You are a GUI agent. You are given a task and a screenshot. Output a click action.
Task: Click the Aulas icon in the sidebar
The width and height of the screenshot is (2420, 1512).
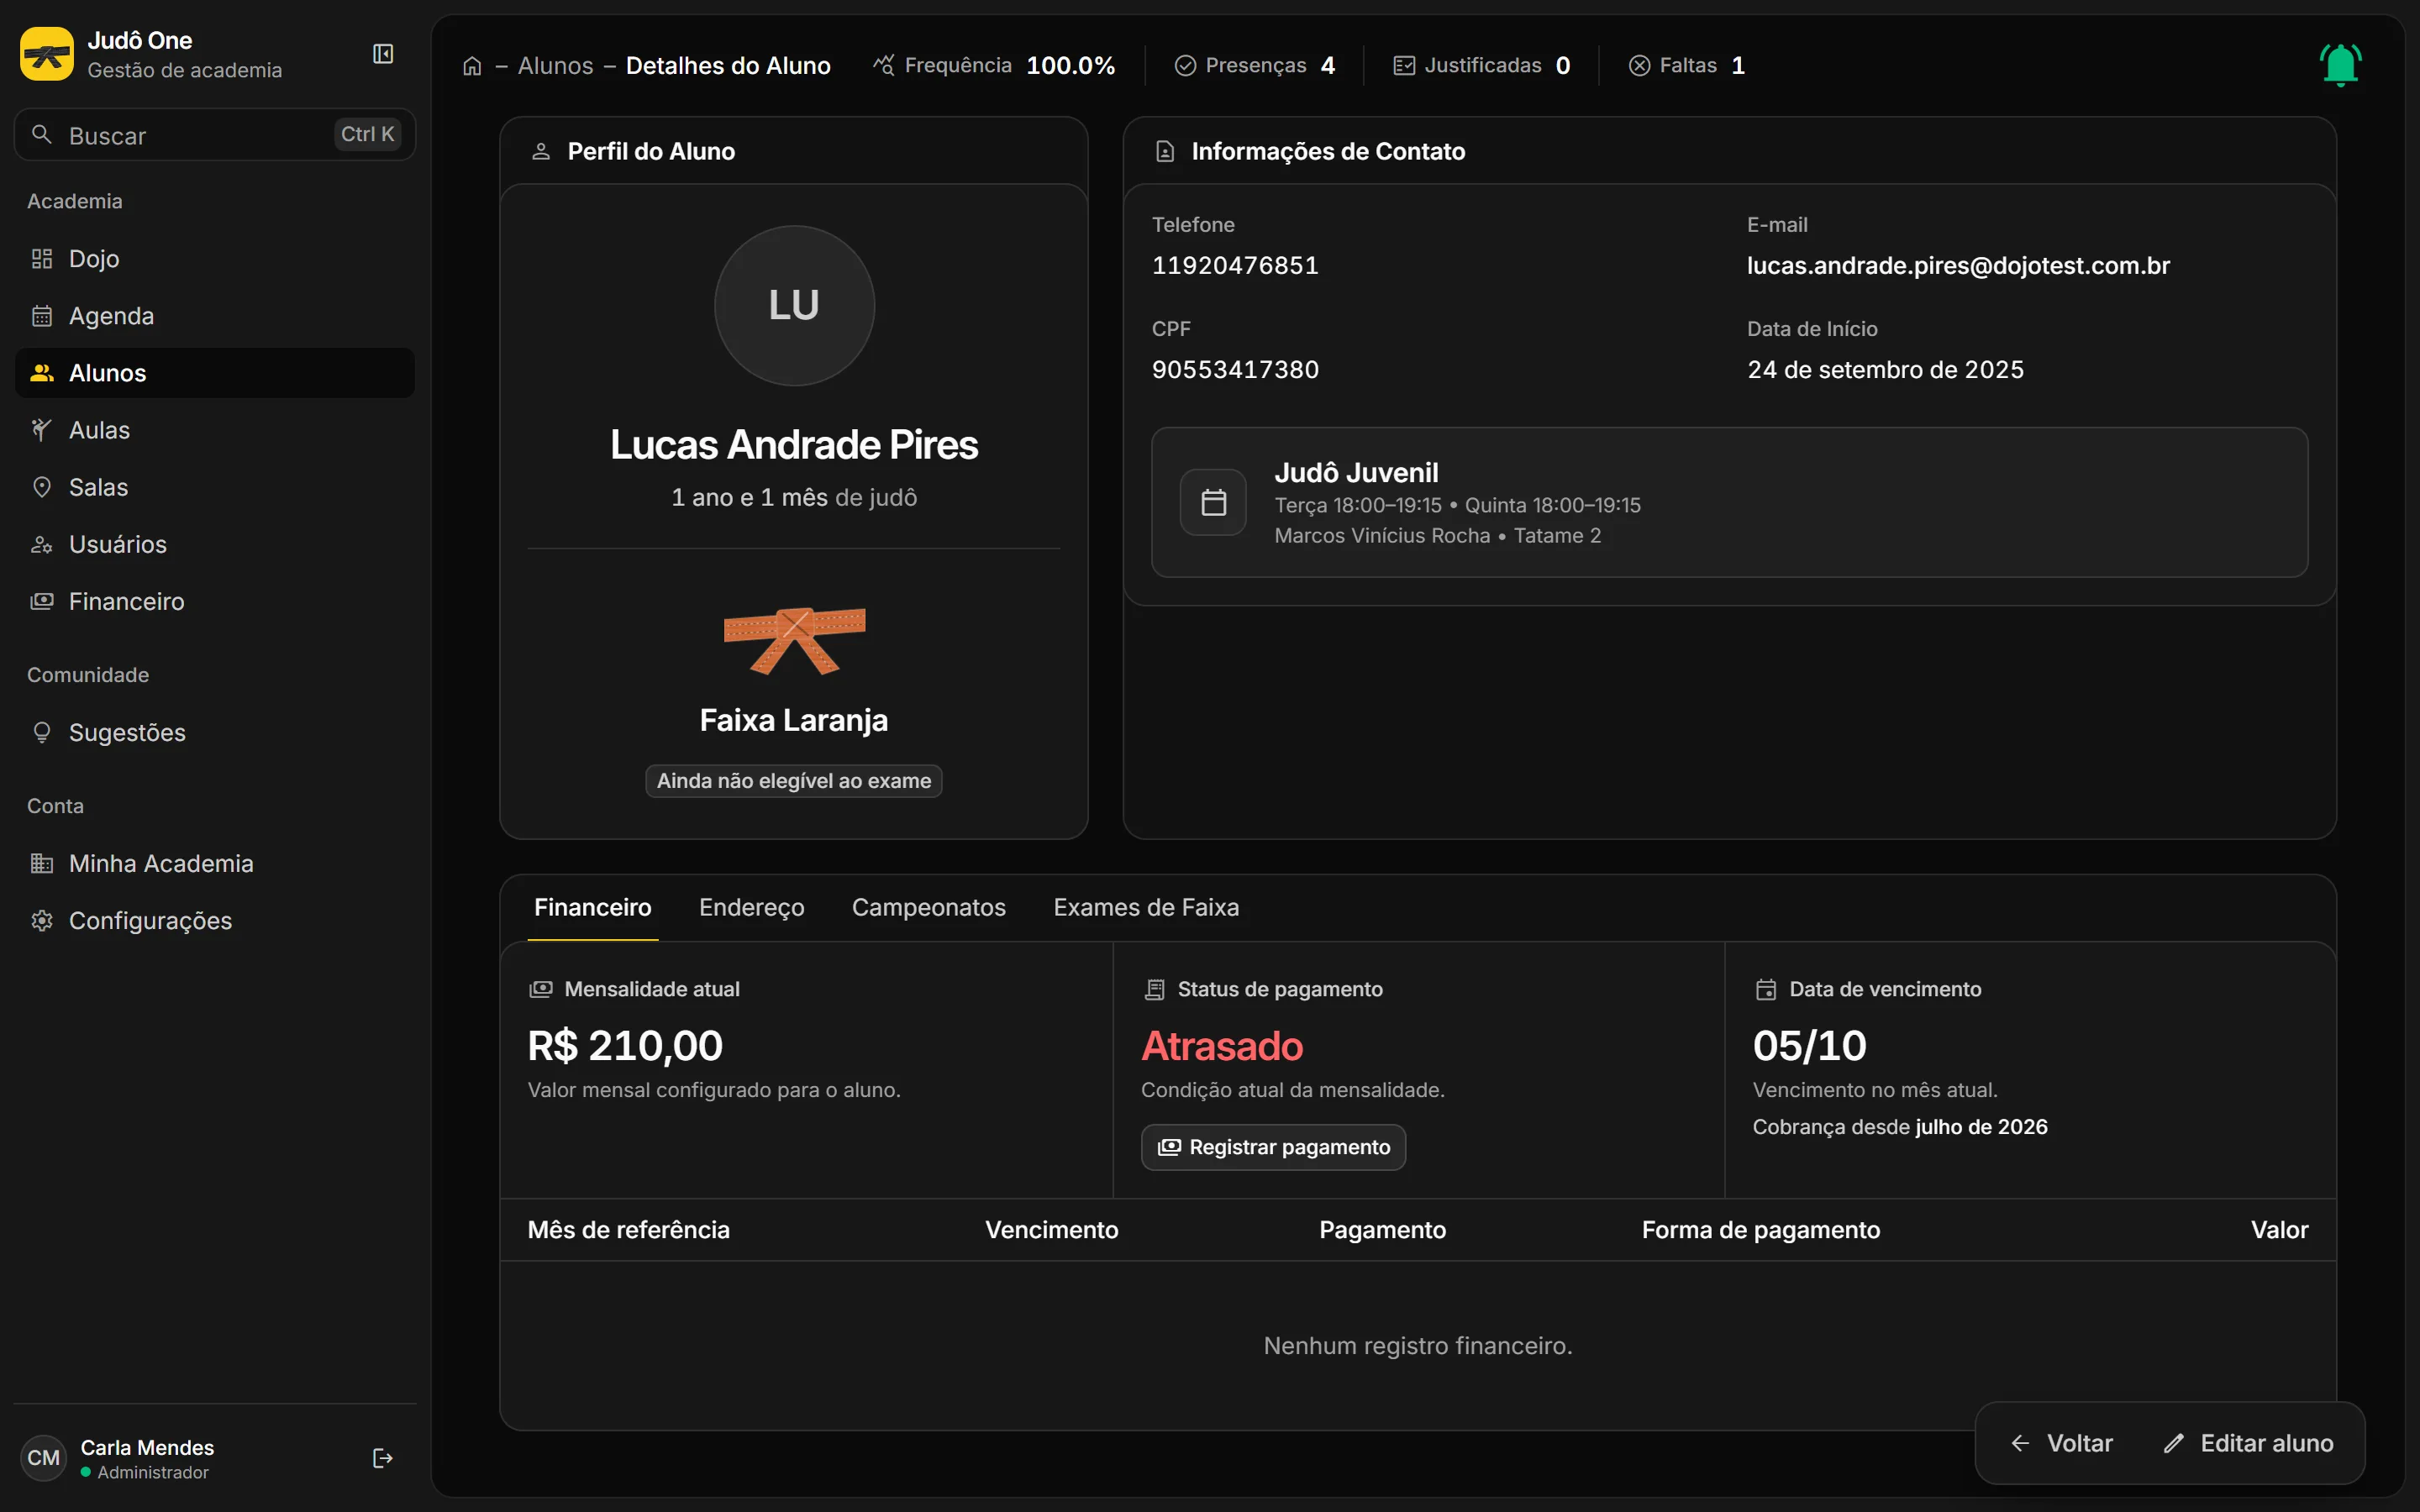(42, 430)
